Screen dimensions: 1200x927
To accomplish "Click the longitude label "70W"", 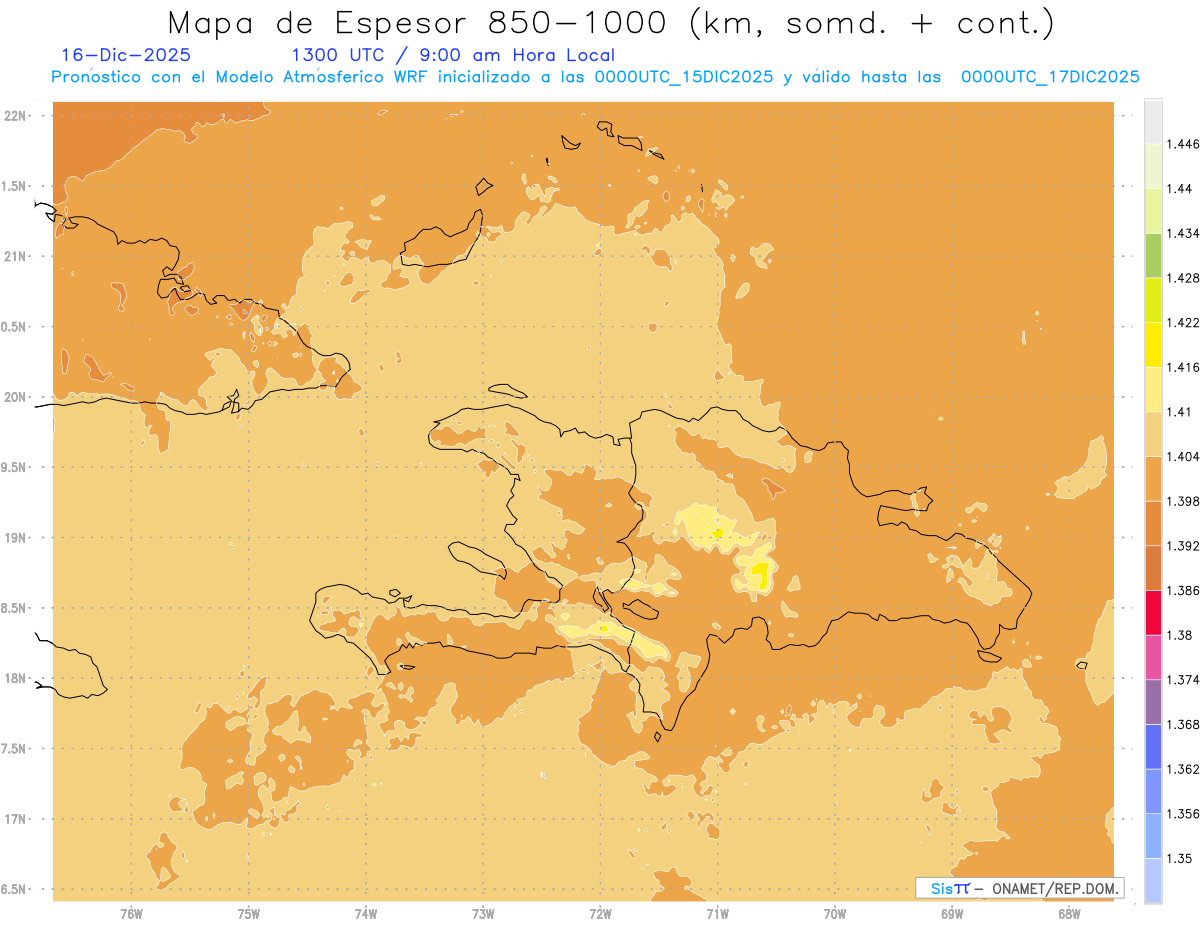I will [x=835, y=913].
